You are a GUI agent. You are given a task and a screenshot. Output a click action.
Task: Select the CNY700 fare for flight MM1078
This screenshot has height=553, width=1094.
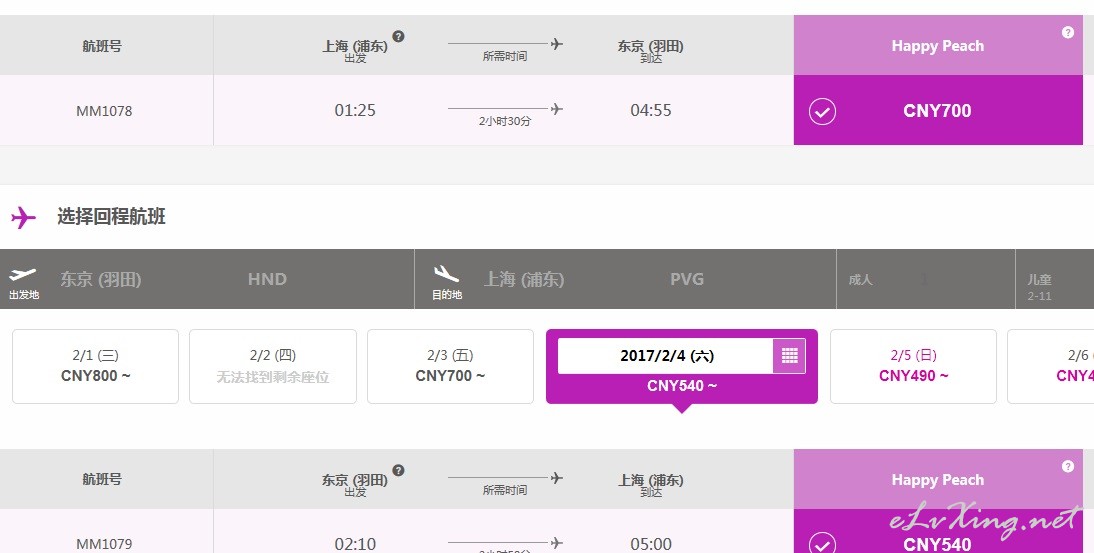point(938,110)
